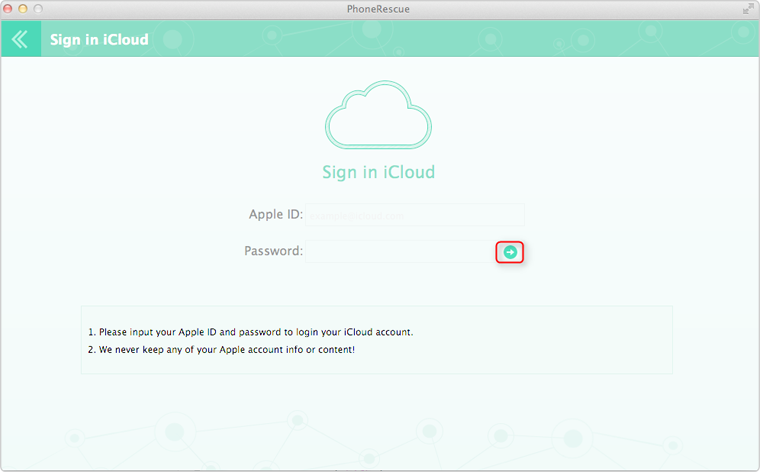The width and height of the screenshot is (760, 472).
Task: Click the "Sign in iCloud" heading below cloud
Action: [378, 172]
